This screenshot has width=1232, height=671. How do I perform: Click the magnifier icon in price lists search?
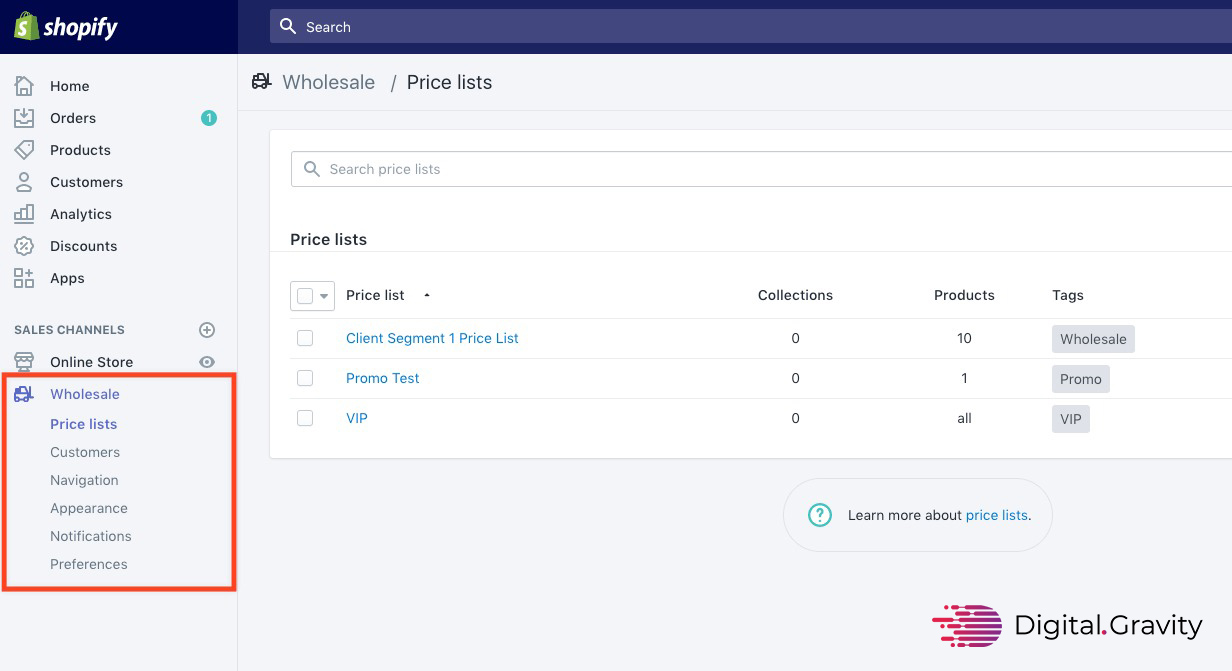tap(312, 169)
